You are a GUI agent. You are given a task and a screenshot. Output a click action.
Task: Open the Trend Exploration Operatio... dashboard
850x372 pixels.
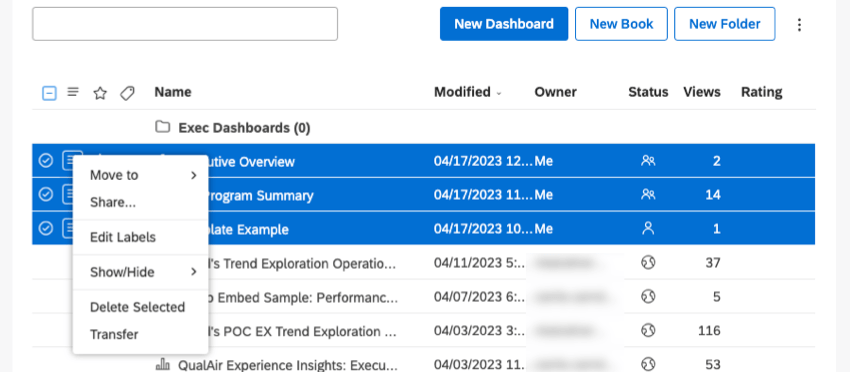pyautogui.click(x=302, y=264)
